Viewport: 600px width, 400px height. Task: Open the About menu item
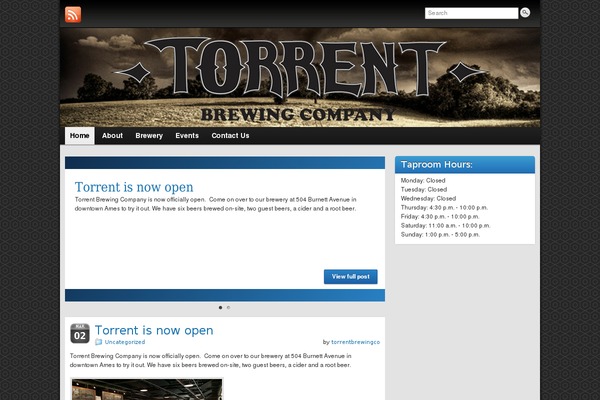pos(112,136)
